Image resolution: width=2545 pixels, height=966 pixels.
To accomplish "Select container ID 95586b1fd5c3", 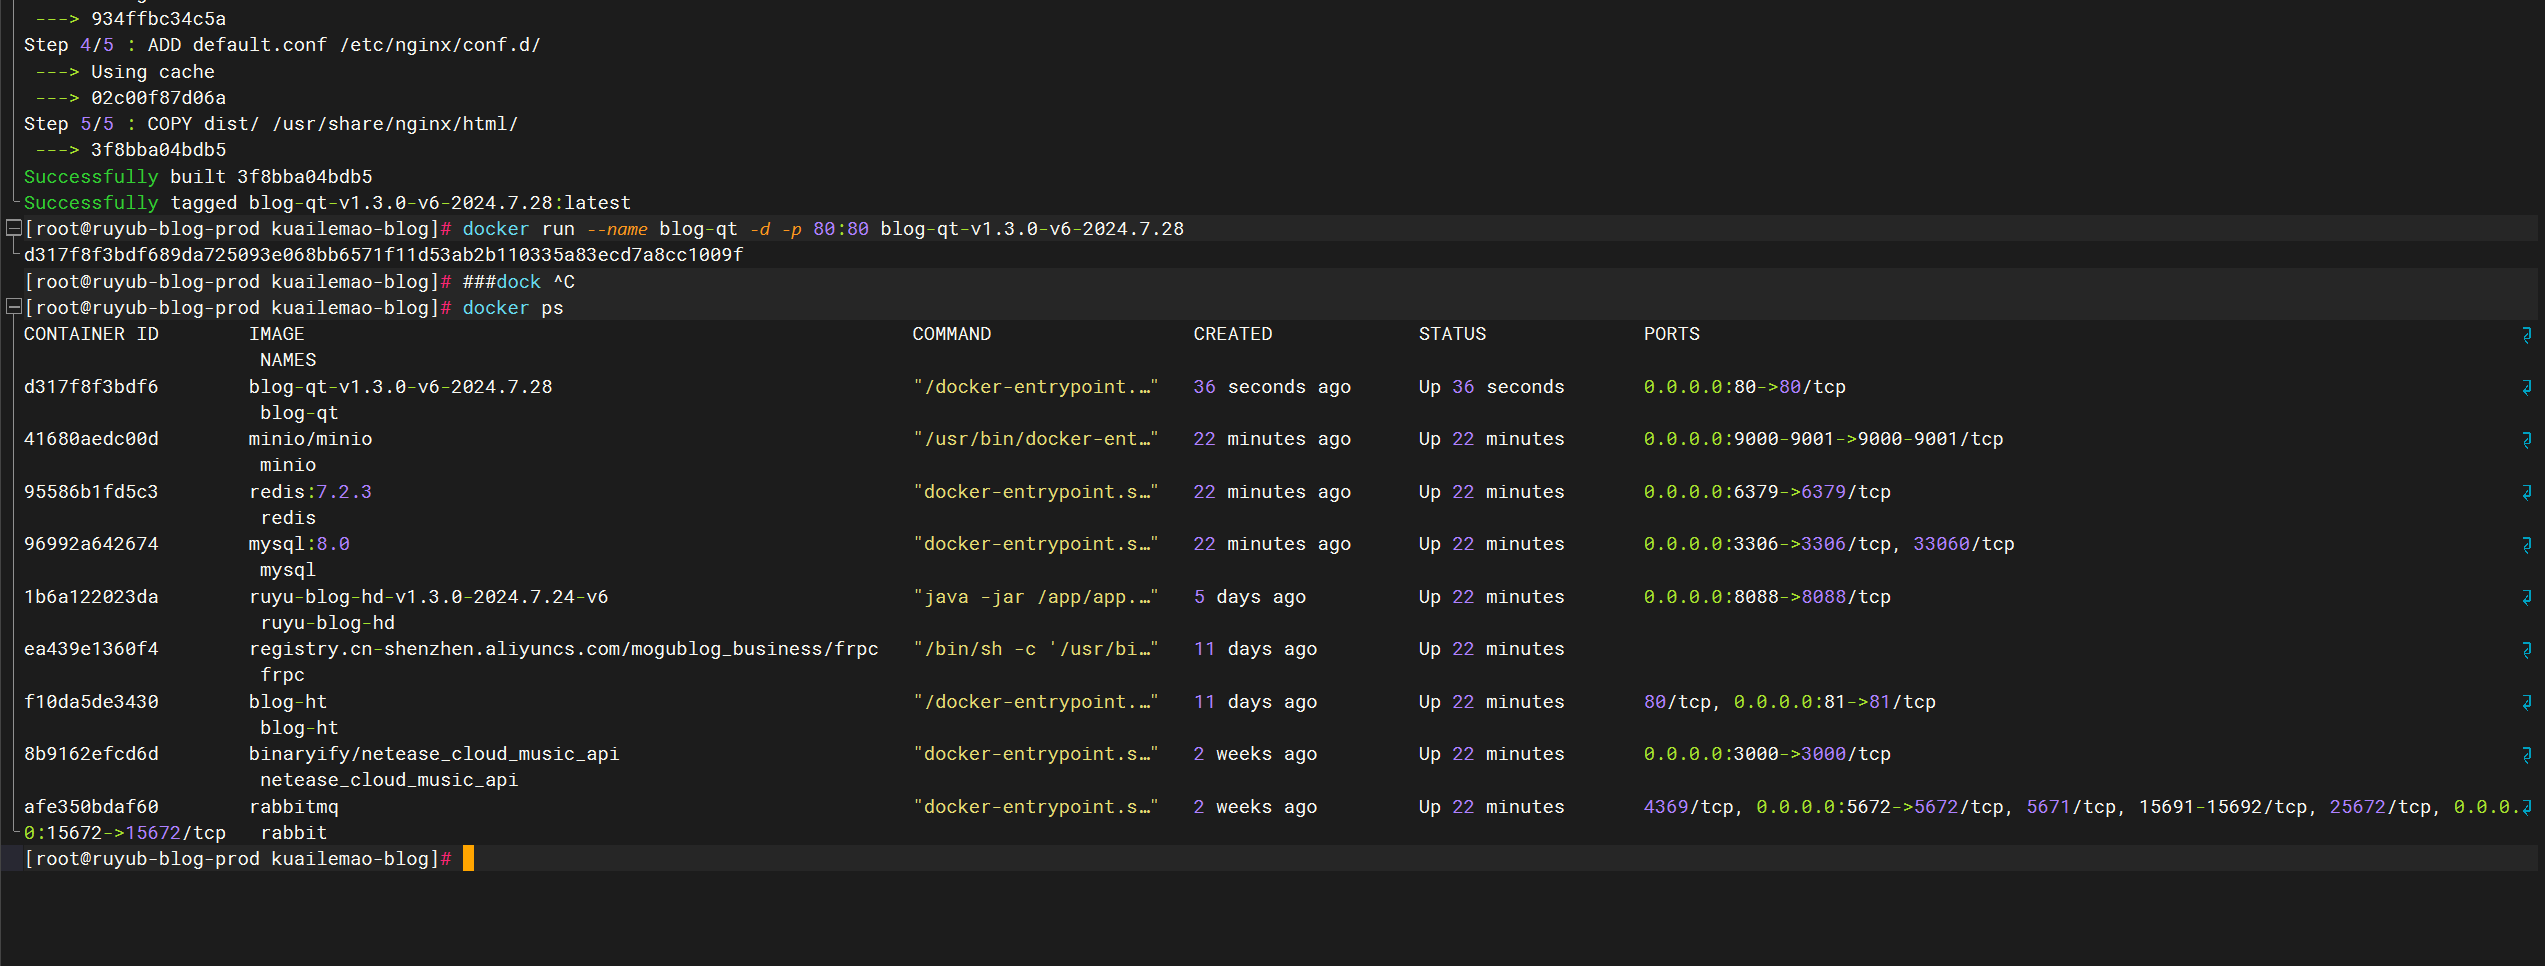I will [x=91, y=492].
